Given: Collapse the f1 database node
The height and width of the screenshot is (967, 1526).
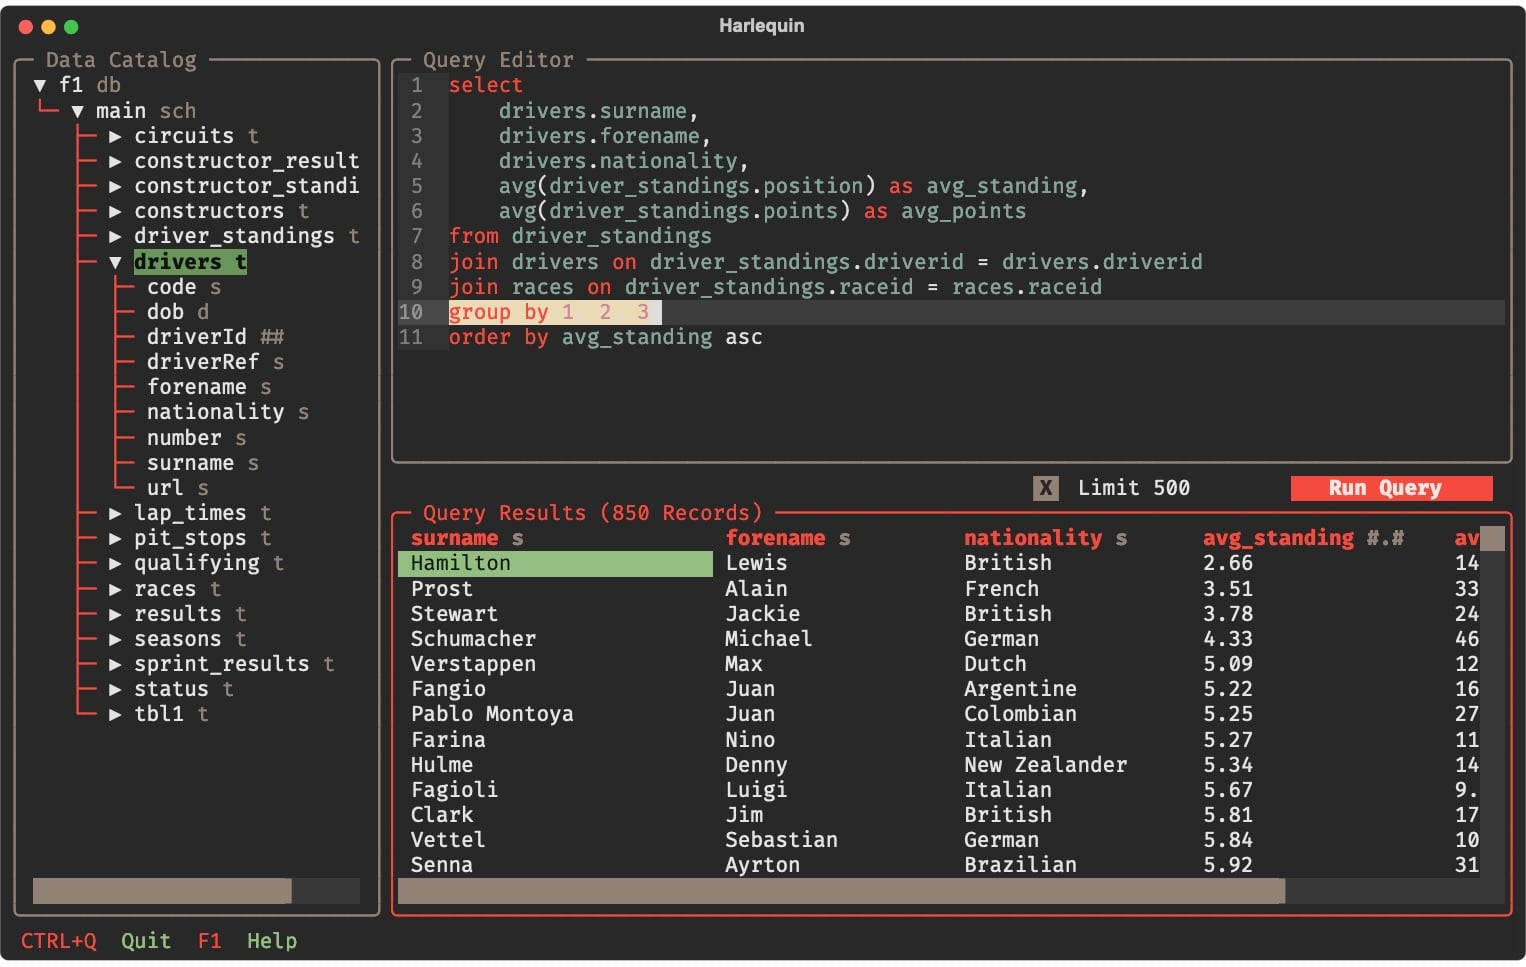Looking at the screenshot, I should 40,85.
